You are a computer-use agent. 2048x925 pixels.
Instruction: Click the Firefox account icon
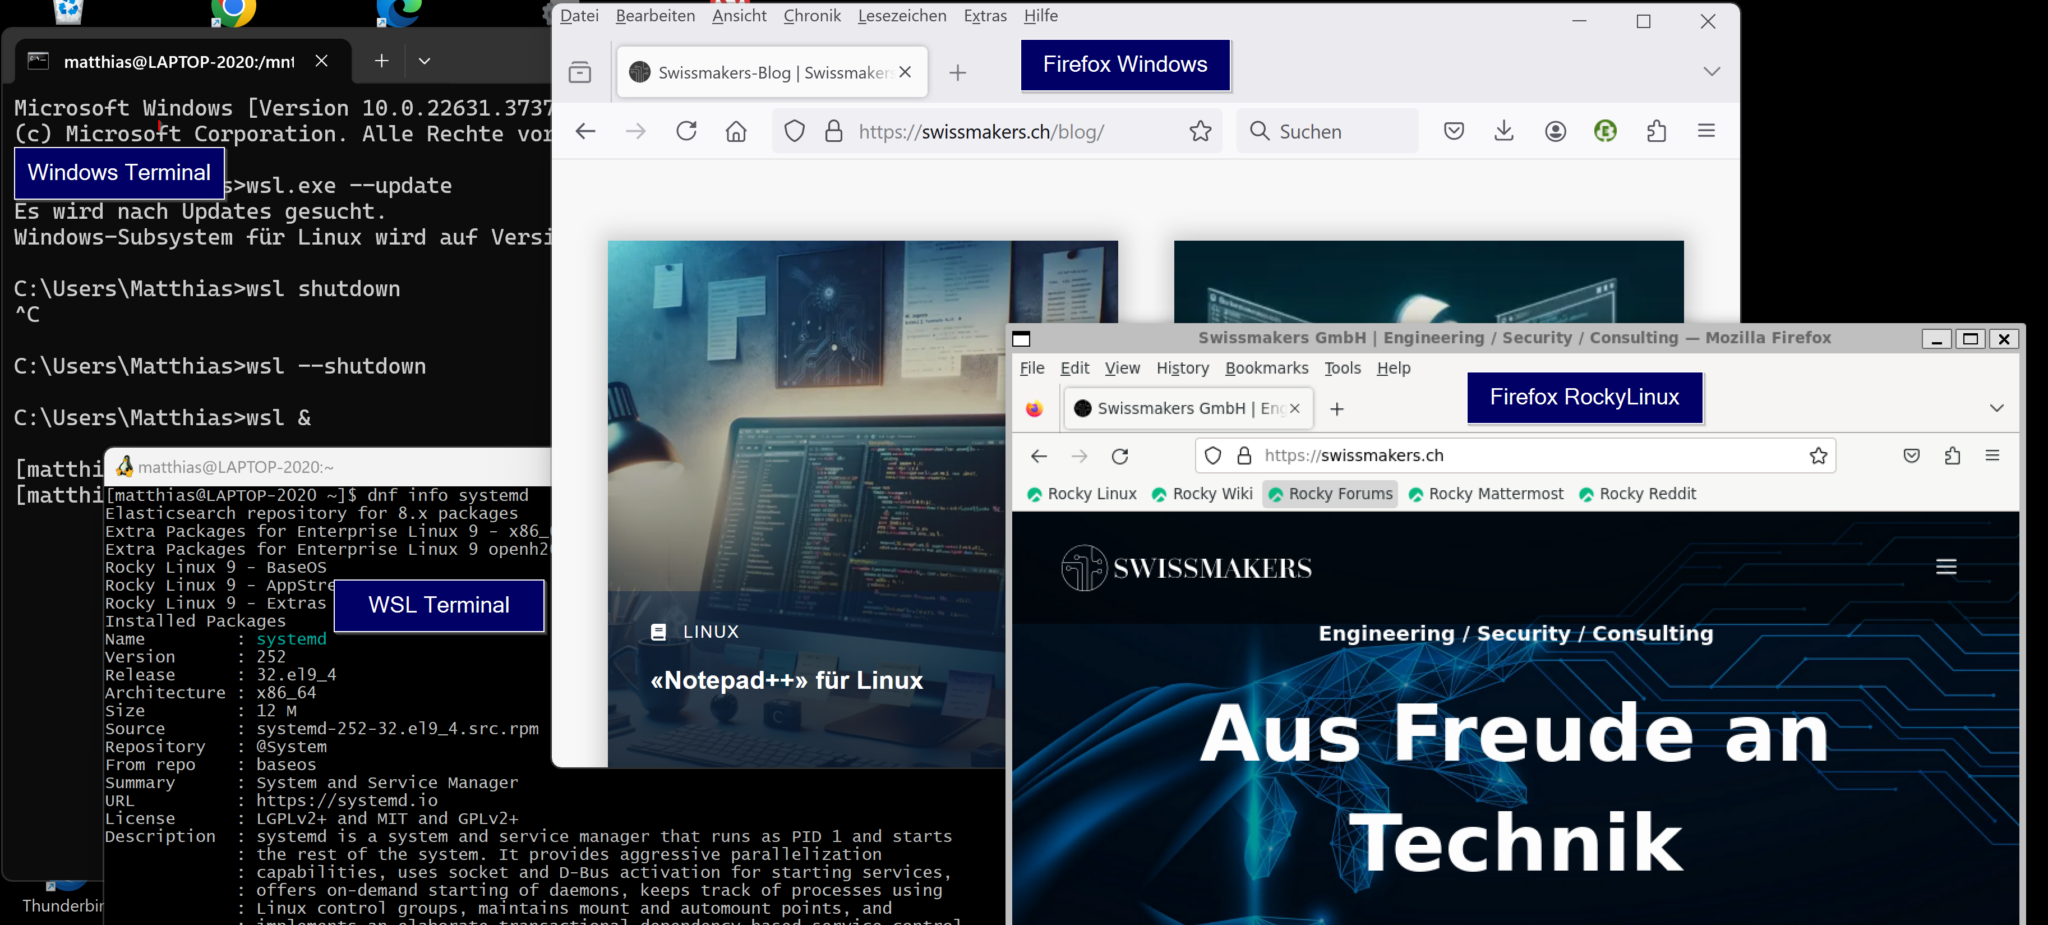[1555, 131]
